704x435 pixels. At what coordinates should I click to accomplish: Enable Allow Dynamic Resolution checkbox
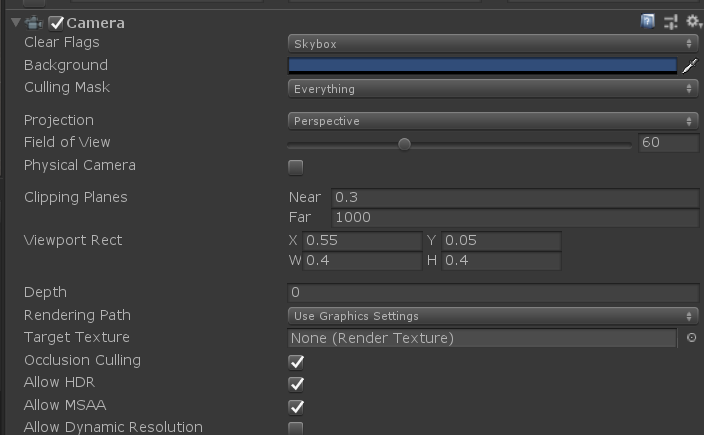295,428
